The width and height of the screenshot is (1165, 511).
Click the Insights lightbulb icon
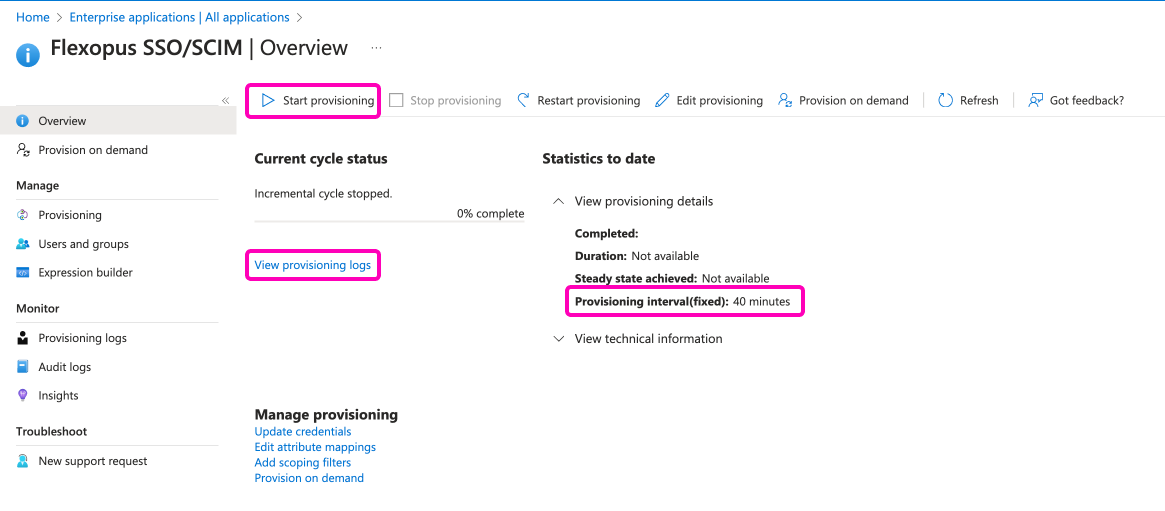(23, 395)
